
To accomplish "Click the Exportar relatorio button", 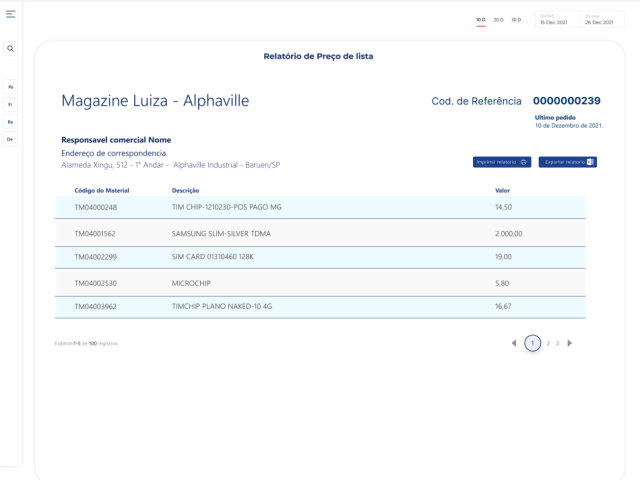I will click(x=568, y=162).
